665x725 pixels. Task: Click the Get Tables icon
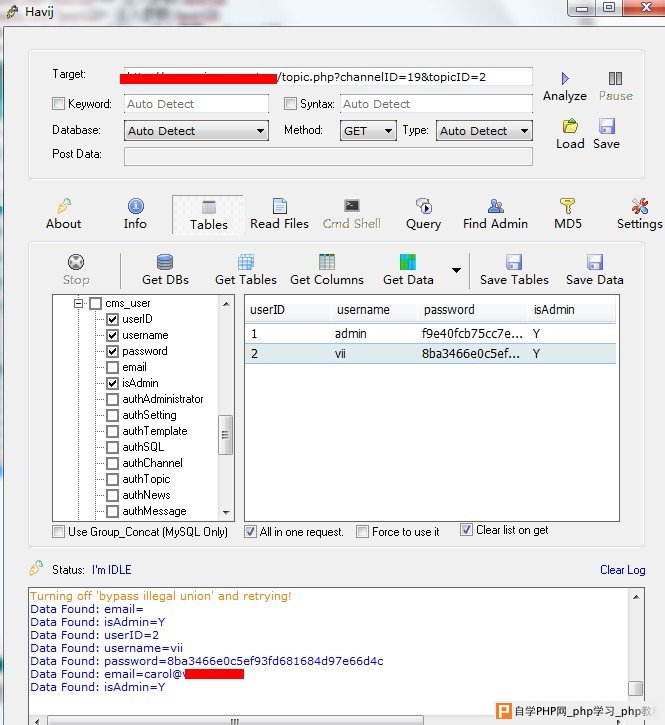click(246, 262)
